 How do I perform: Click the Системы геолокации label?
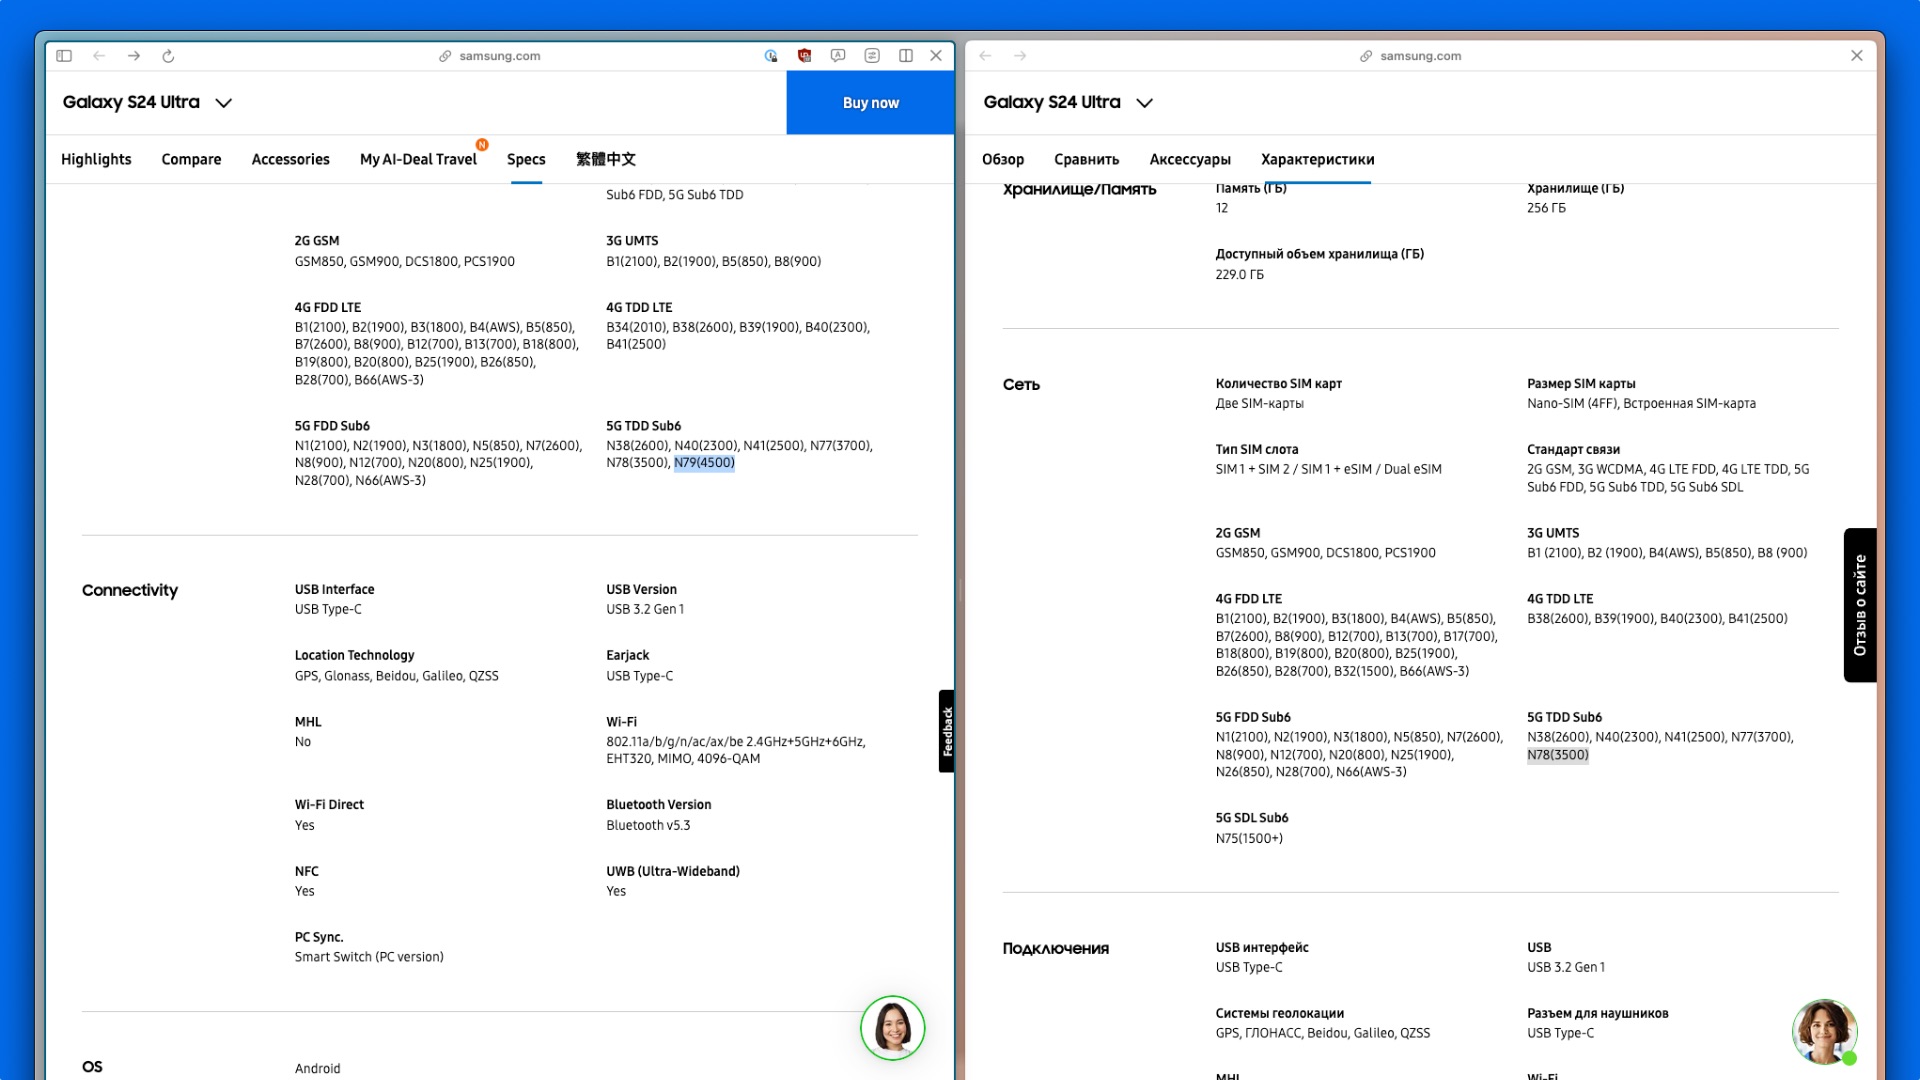1280,1013
